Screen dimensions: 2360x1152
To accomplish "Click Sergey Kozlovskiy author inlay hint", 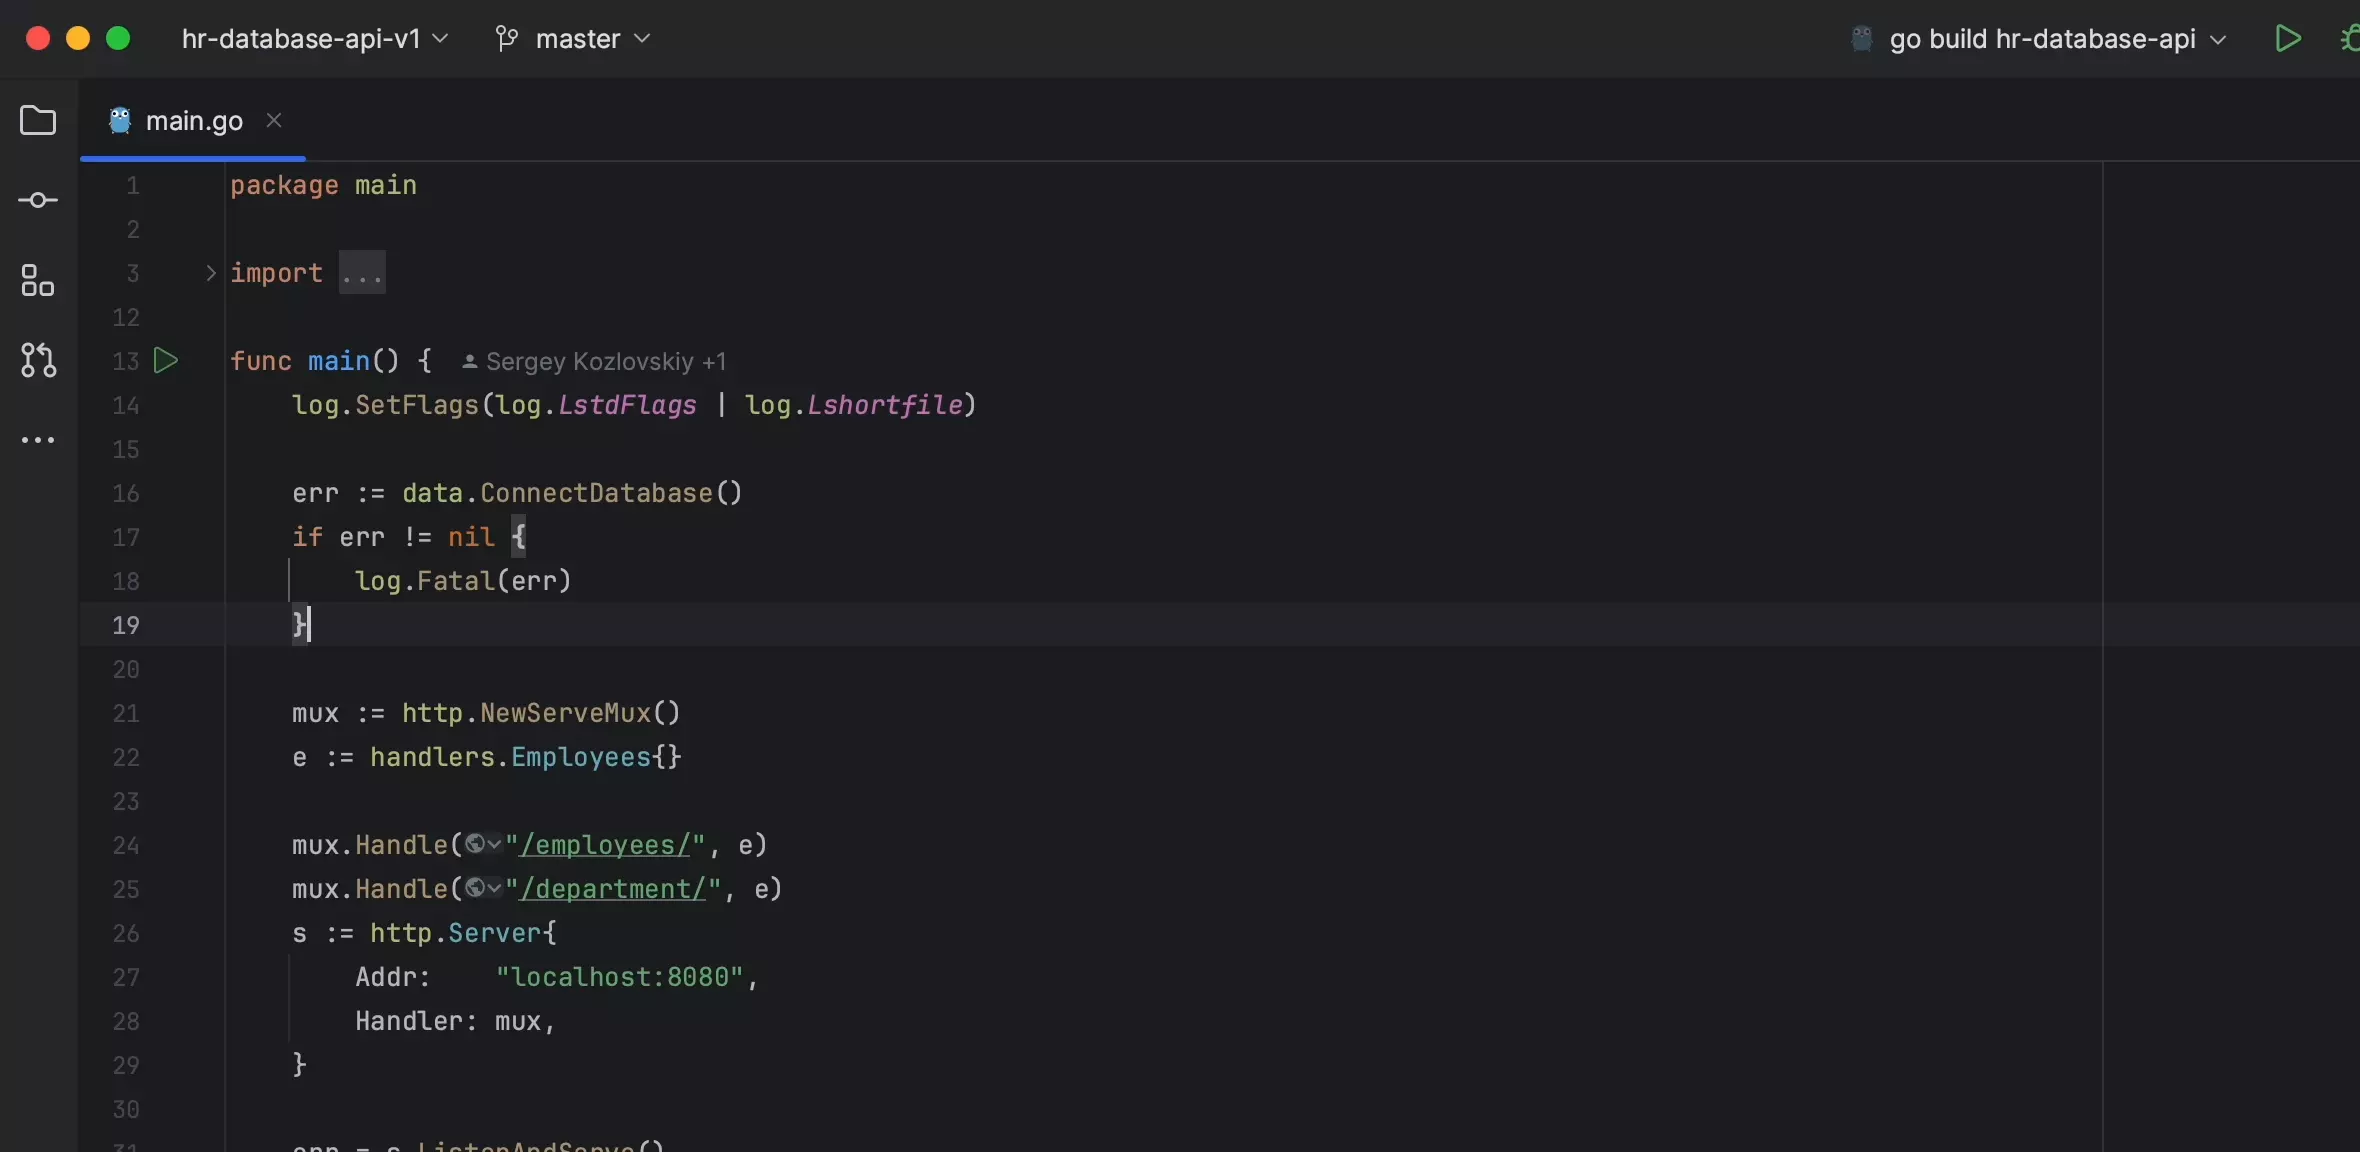I will (x=594, y=362).
